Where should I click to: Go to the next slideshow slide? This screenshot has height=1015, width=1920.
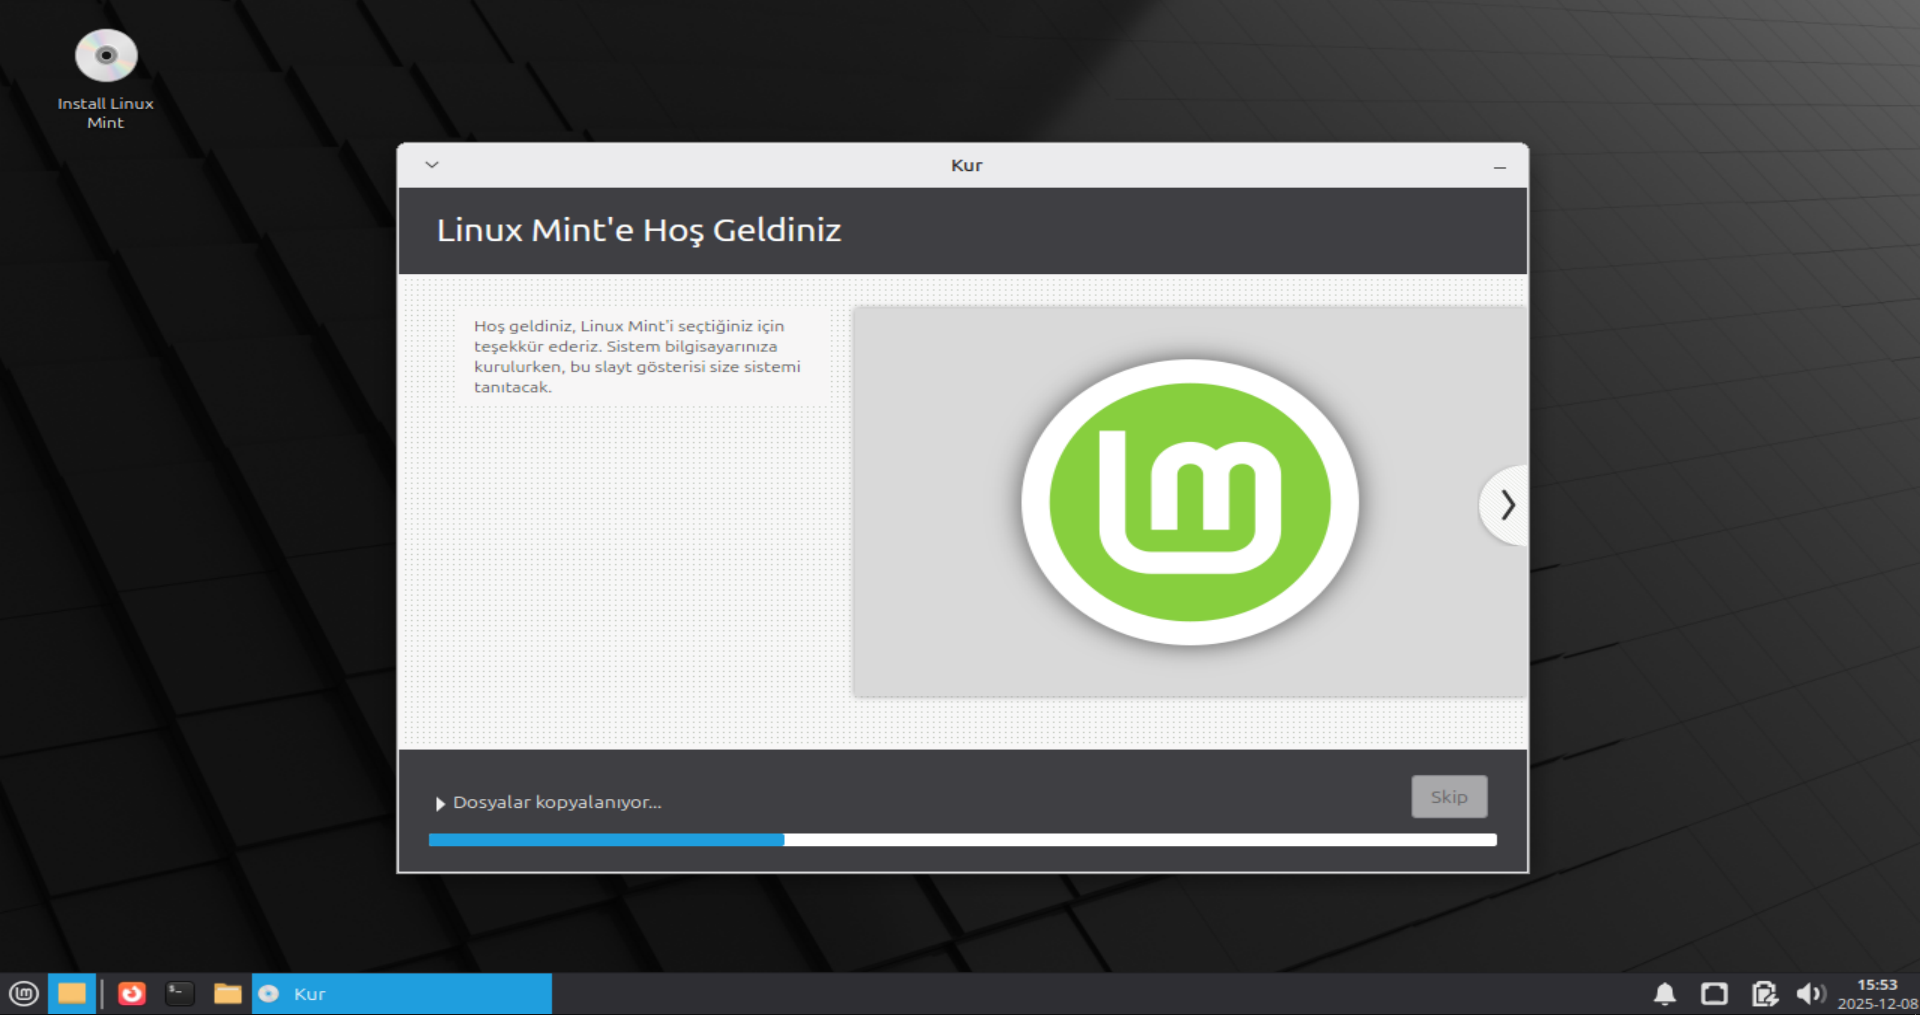pyautogui.click(x=1507, y=505)
